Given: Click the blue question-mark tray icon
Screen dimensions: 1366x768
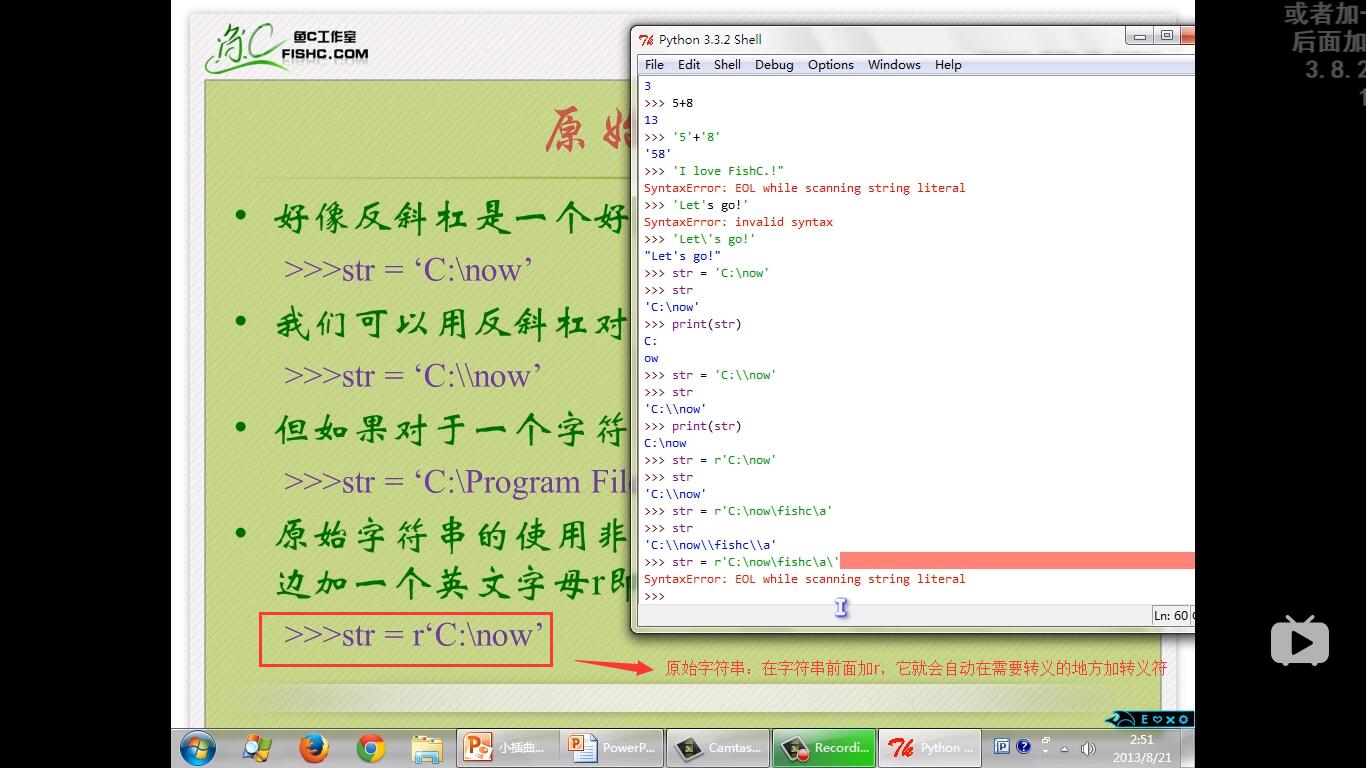Looking at the screenshot, I should (1022, 746).
